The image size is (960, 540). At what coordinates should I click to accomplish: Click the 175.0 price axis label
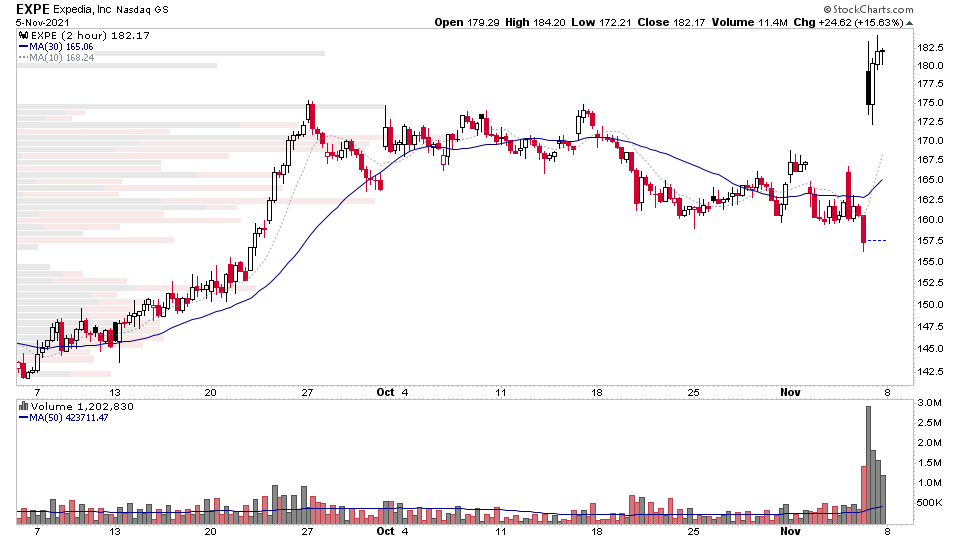pos(931,102)
